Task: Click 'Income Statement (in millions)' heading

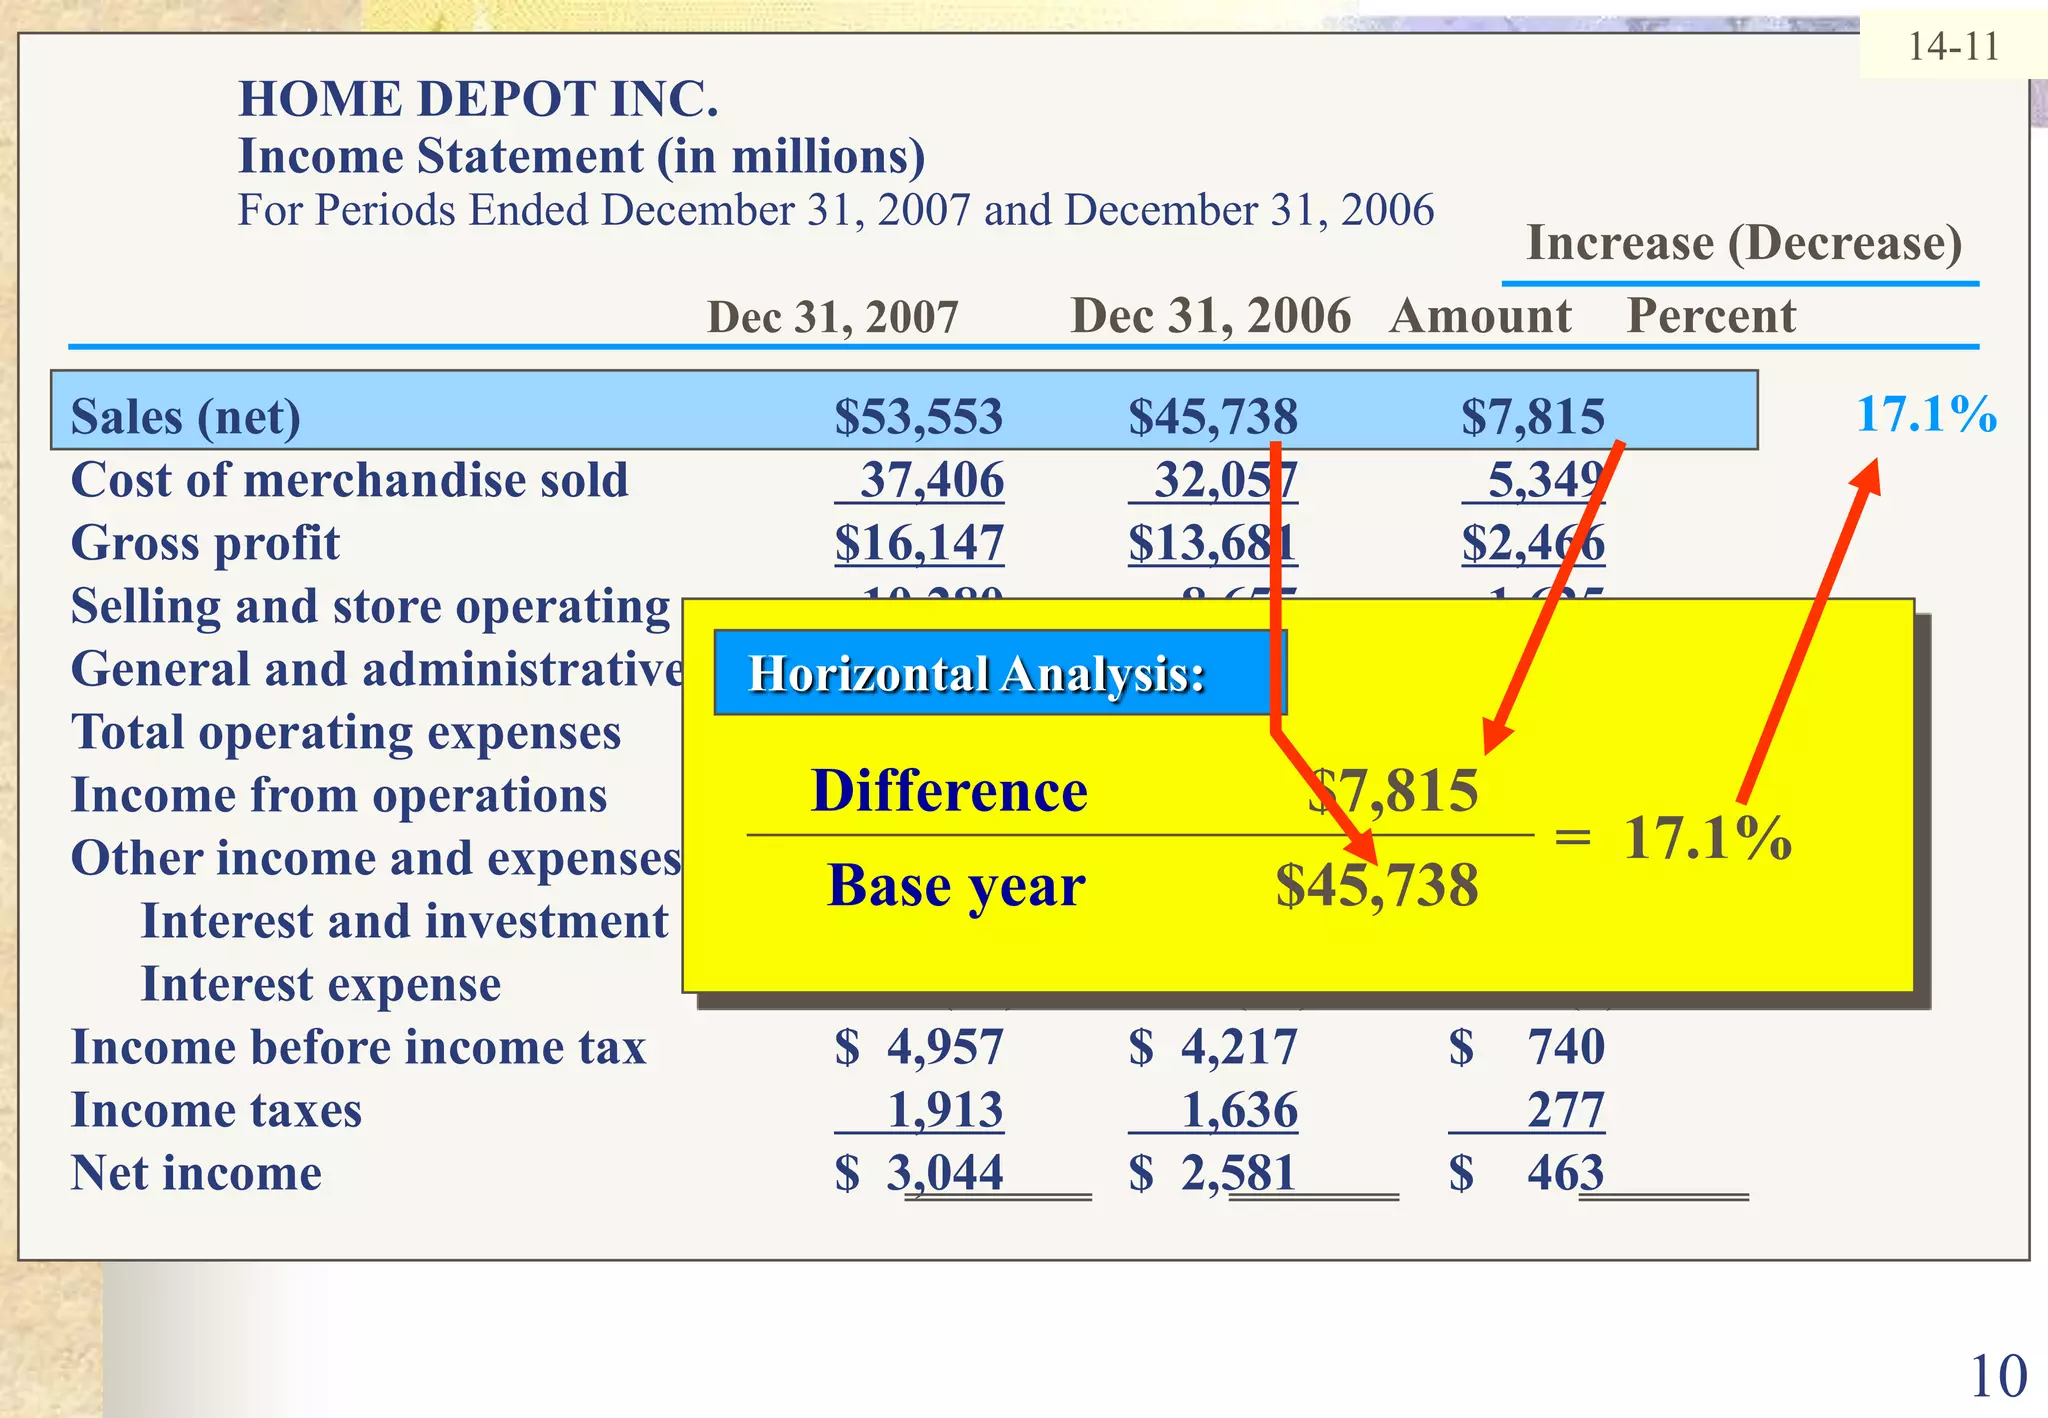Action: 582,156
